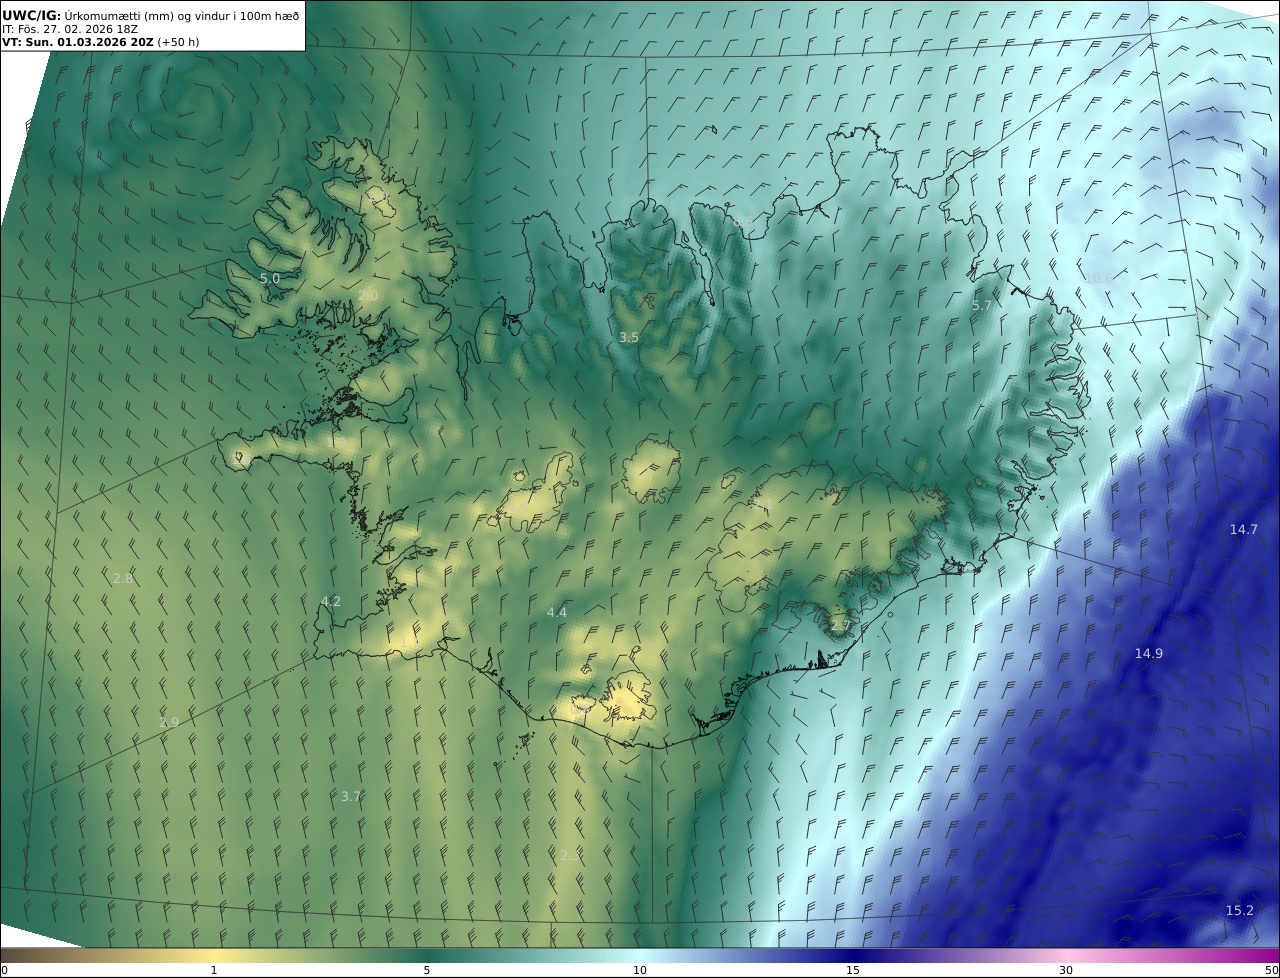Click the 3.5 value in north Iceland
Screen dimensions: 1280x978
click(x=628, y=338)
